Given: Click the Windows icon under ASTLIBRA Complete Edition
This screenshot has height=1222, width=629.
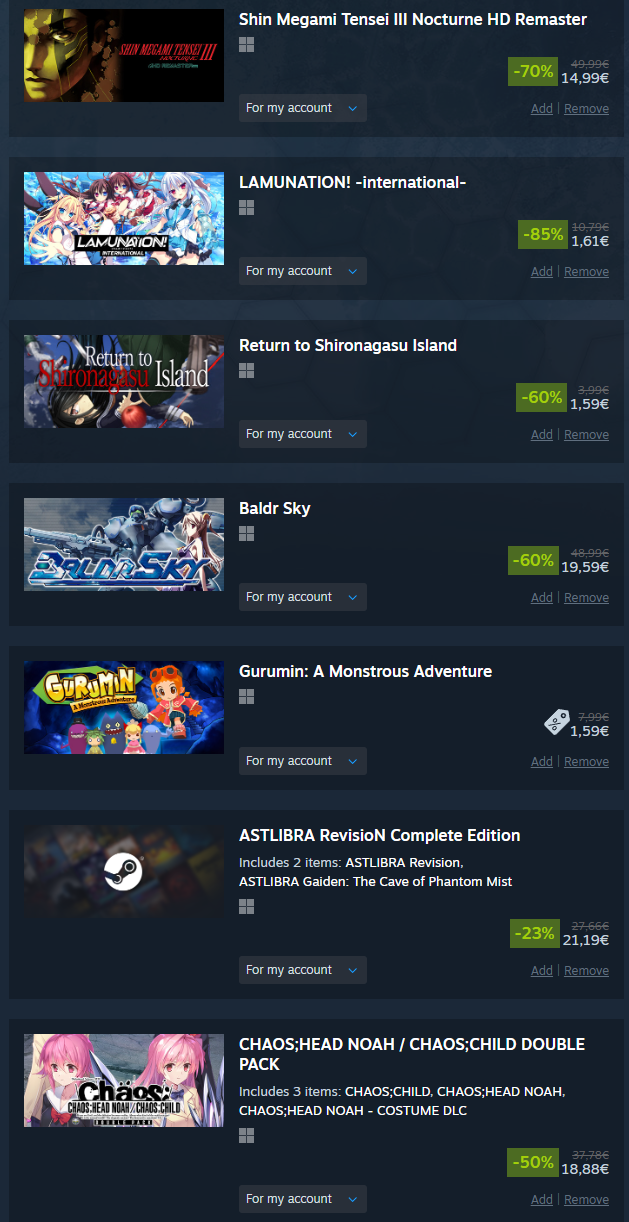Looking at the screenshot, I should pos(247,906).
